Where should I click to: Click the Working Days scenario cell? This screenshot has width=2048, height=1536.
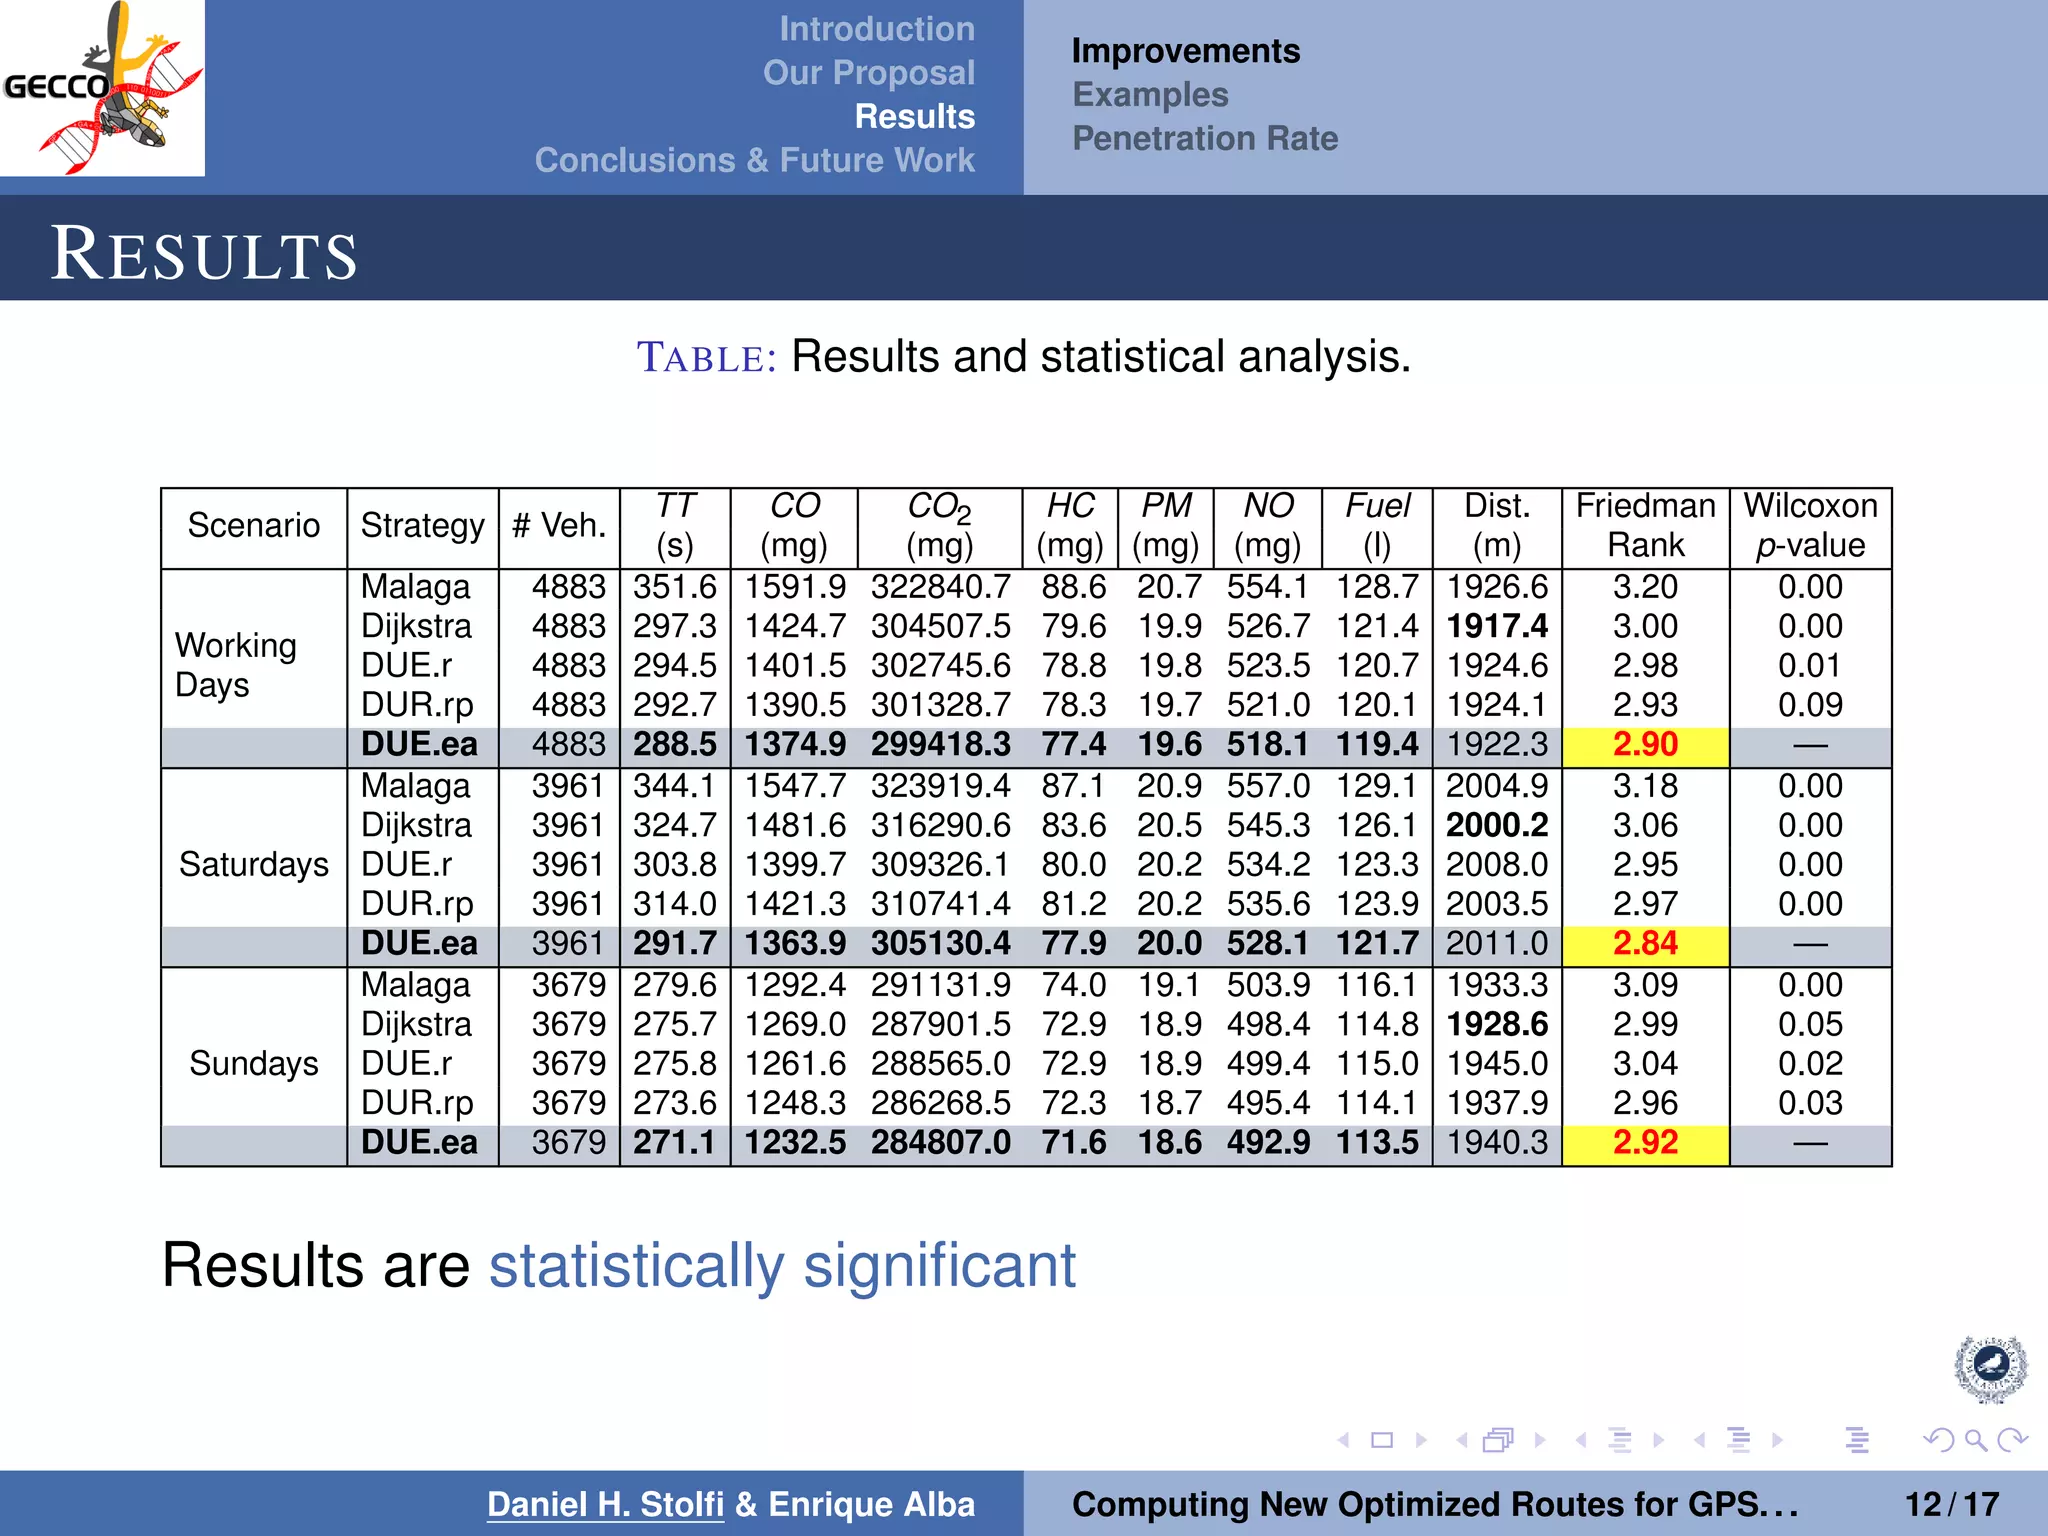[x=236, y=665]
